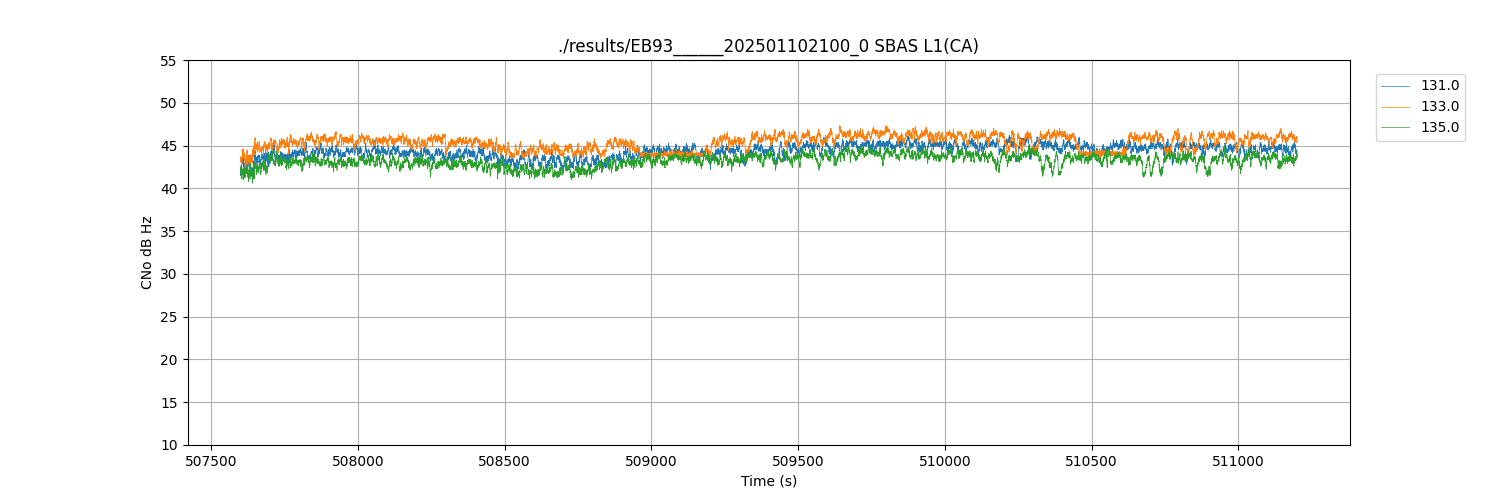Click the 508000 x-axis tick label
Screen dimensions: 1500x500
[x=358, y=461]
